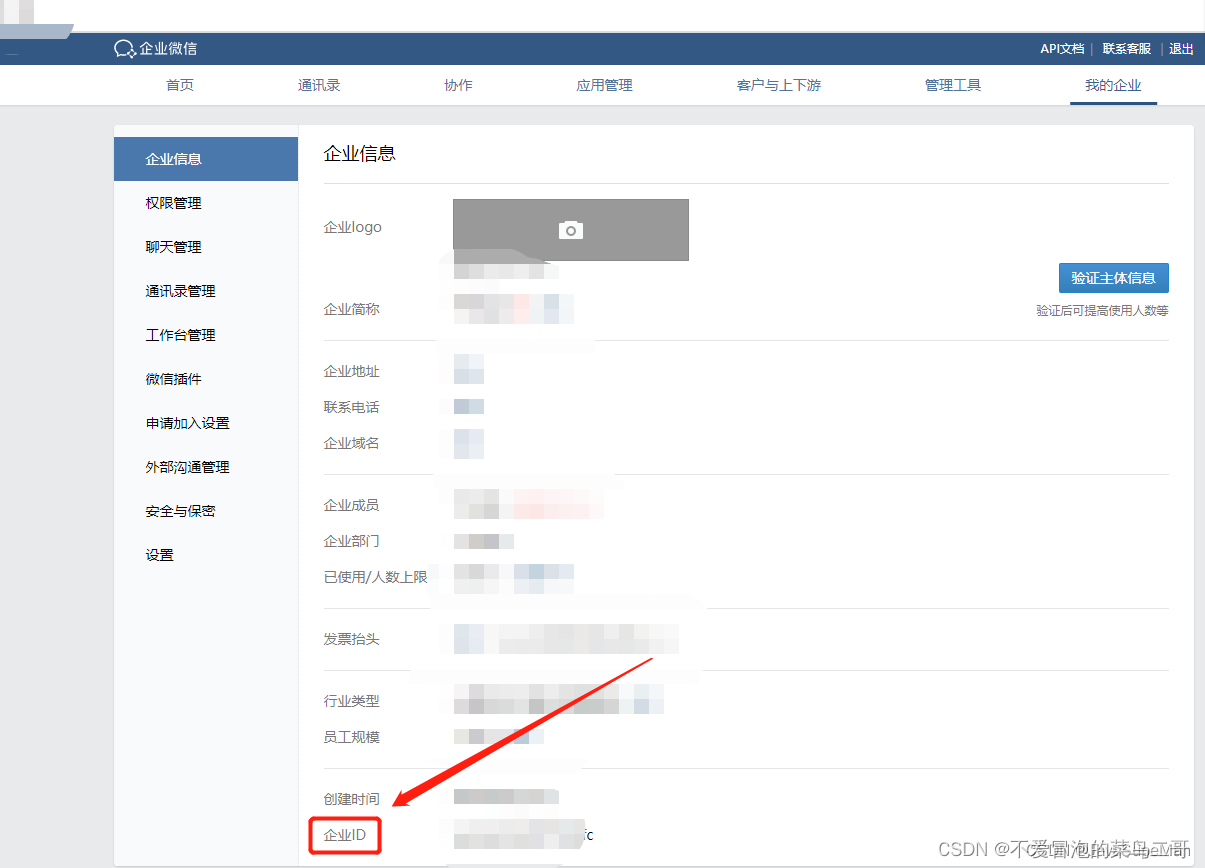This screenshot has height=868, width=1205.
Task: Click the 企业成员 label
Action: (352, 506)
